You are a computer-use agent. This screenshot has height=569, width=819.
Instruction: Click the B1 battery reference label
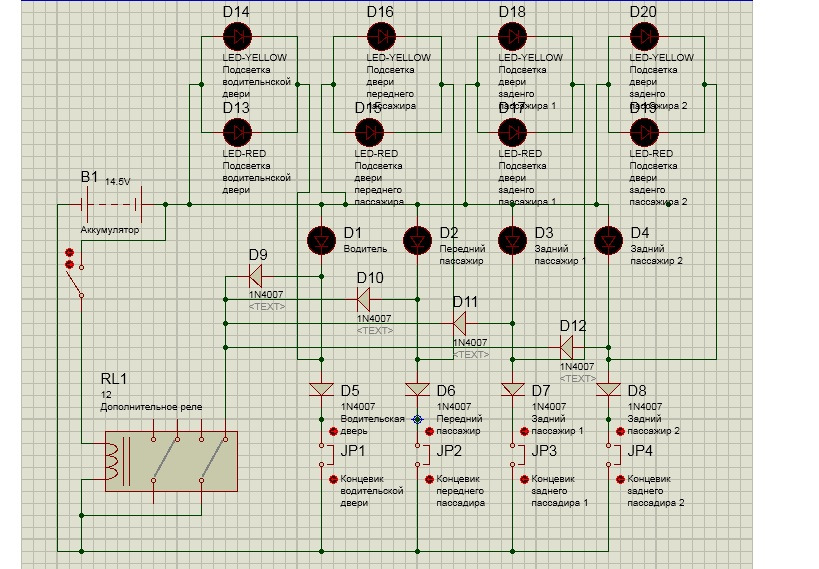[x=89, y=177]
